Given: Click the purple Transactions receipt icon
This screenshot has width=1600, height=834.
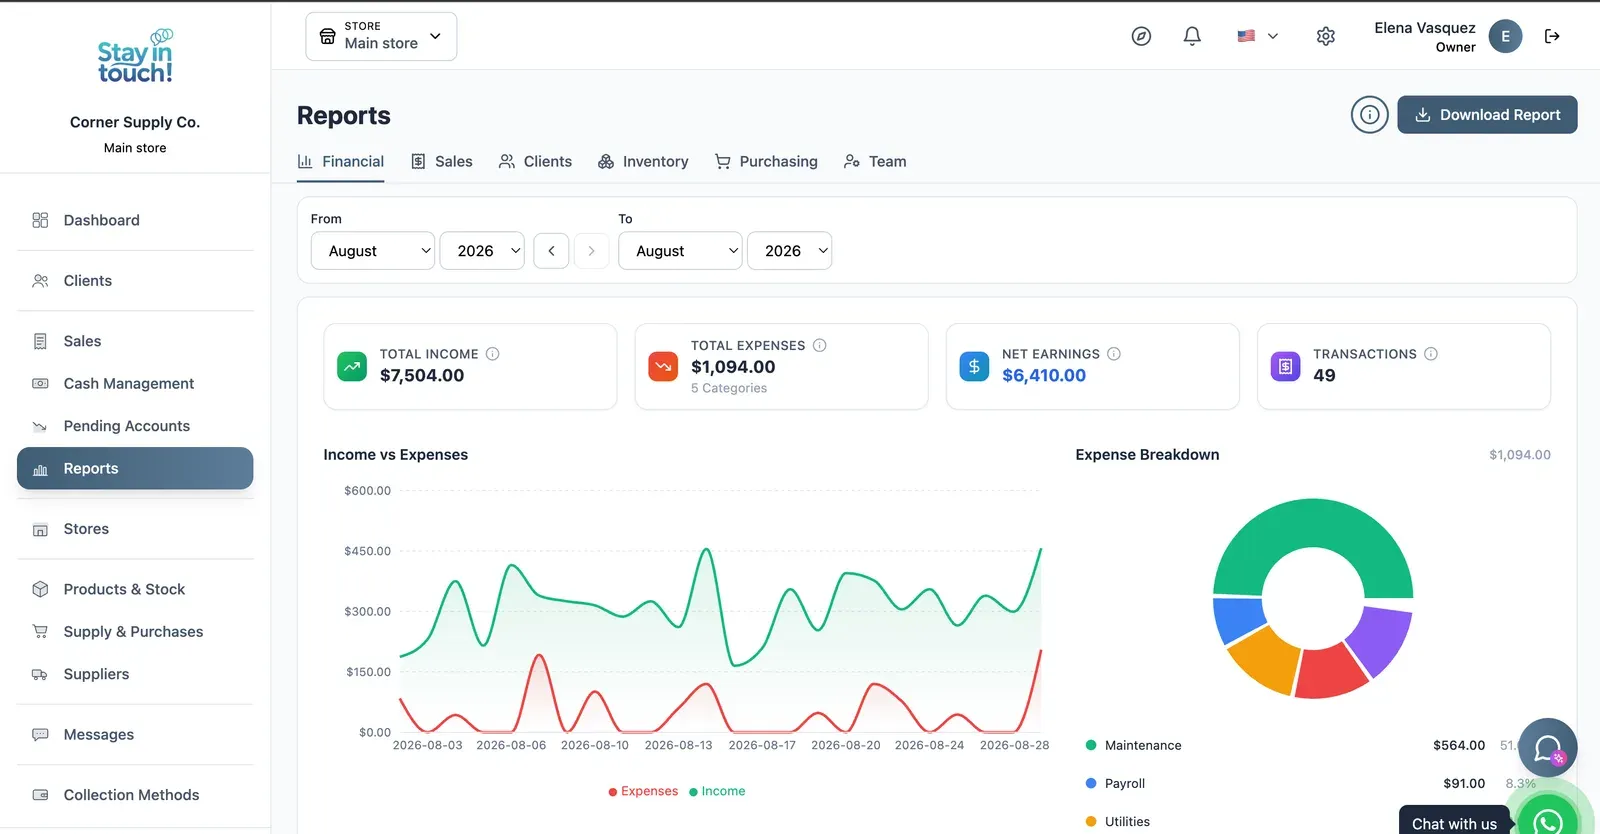Looking at the screenshot, I should pyautogui.click(x=1285, y=366).
